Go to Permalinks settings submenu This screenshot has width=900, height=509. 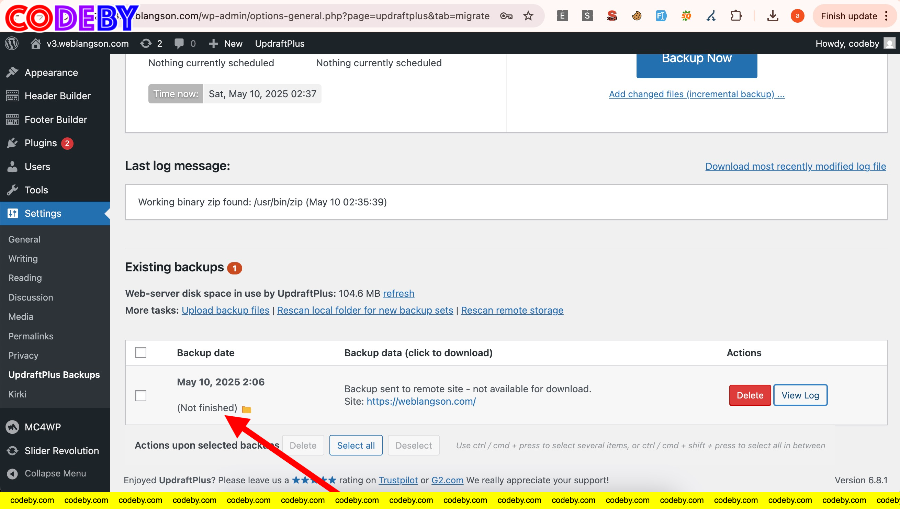point(30,336)
